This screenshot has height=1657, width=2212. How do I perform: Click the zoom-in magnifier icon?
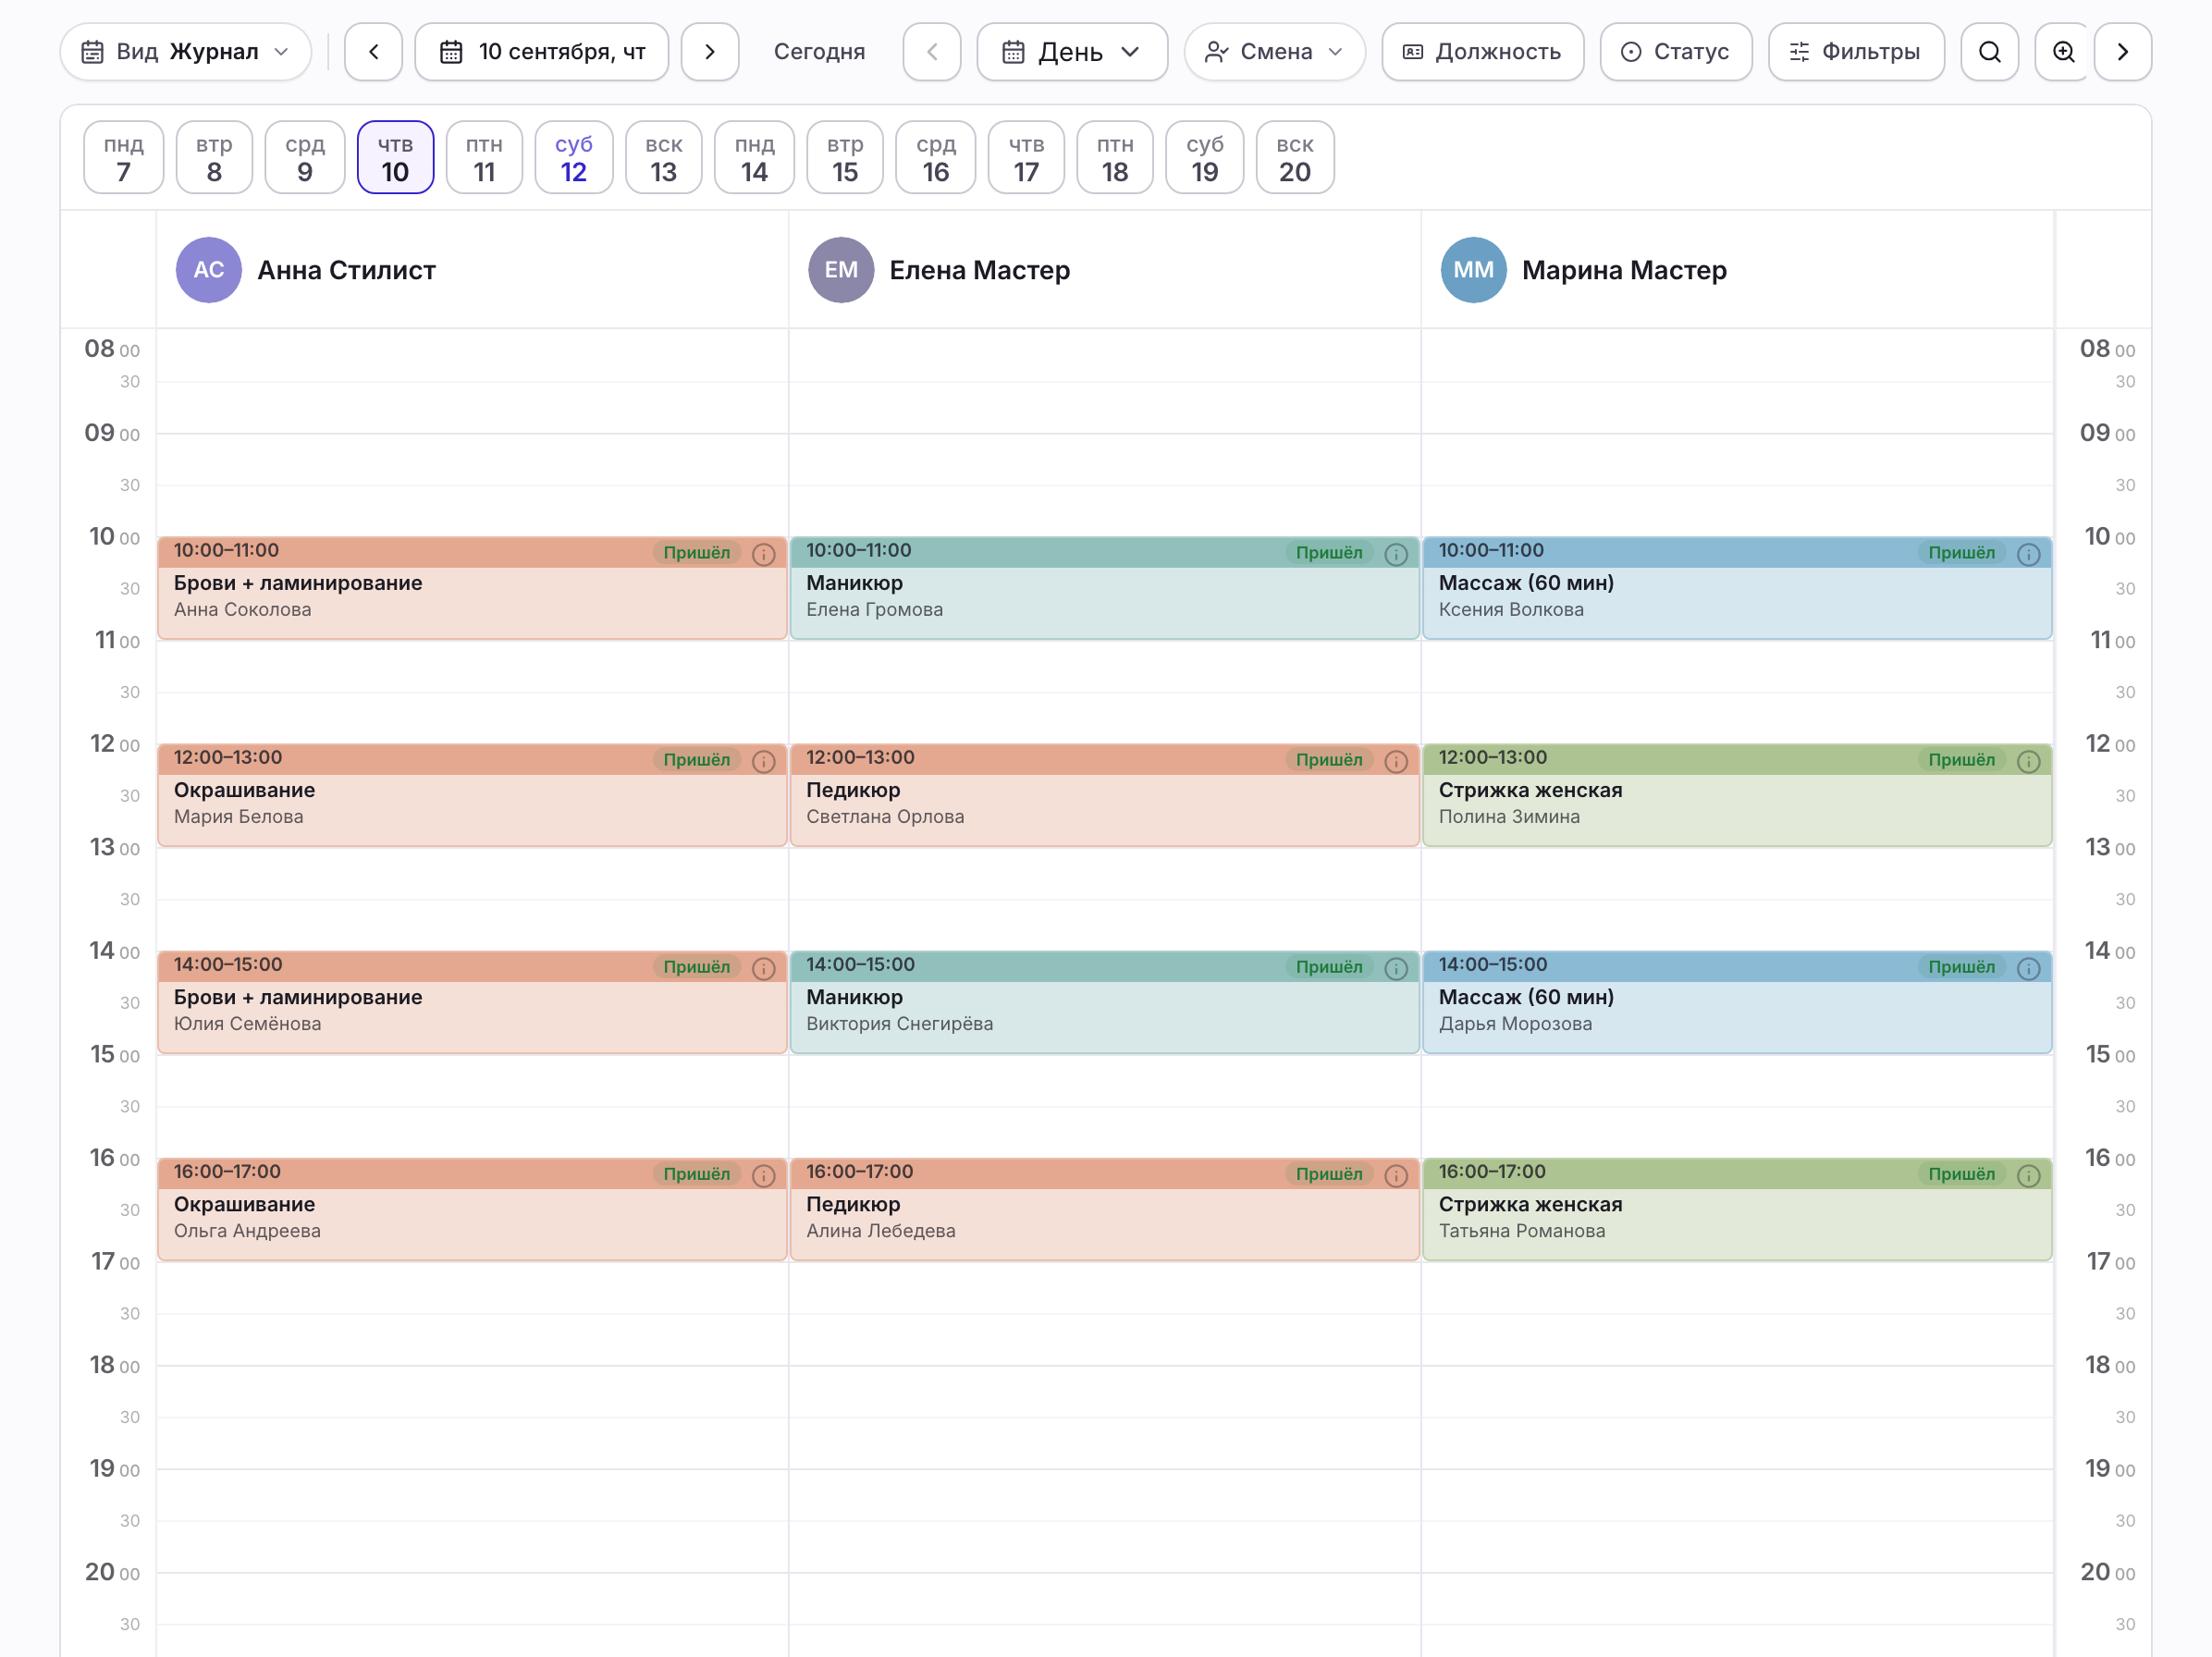[x=2063, y=52]
